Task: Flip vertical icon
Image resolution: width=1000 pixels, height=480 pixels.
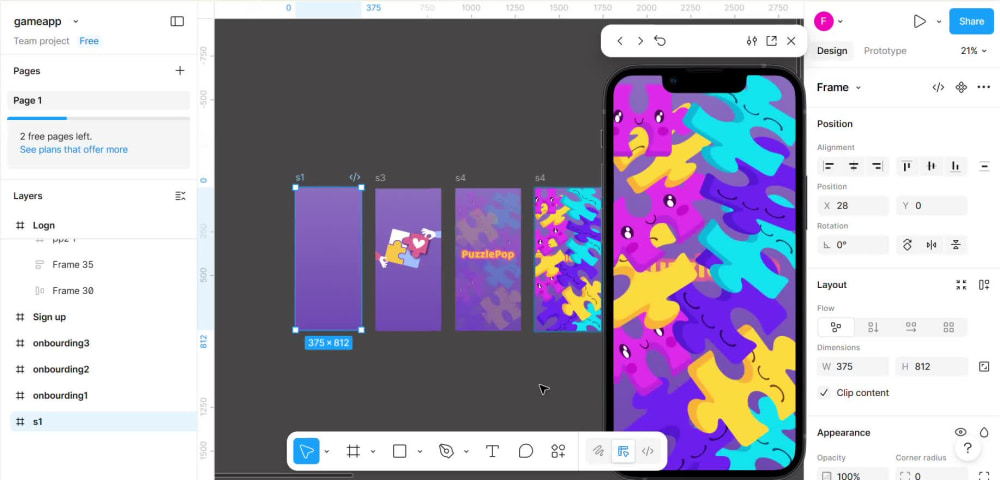Action: (x=956, y=245)
